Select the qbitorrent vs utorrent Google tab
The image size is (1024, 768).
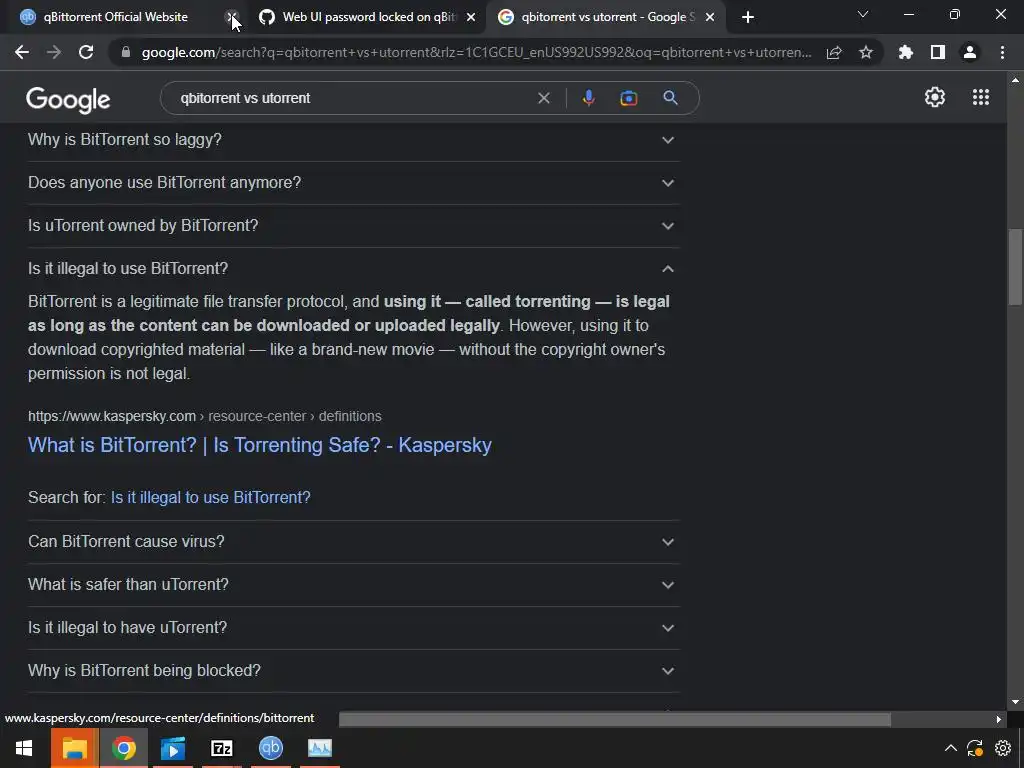pyautogui.click(x=607, y=17)
